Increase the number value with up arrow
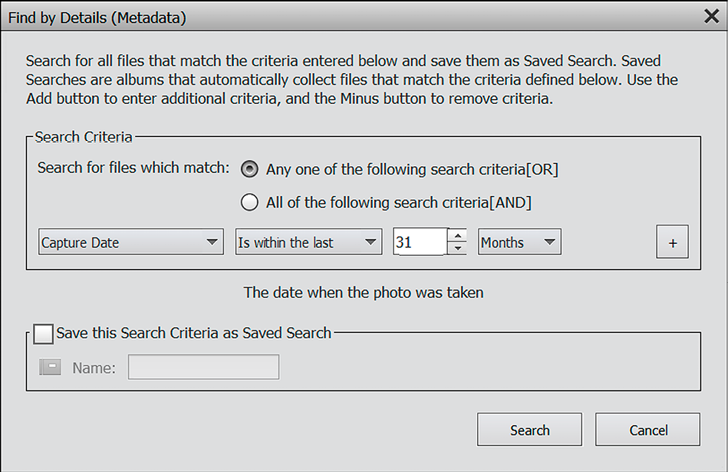728x472 pixels. [458, 235]
